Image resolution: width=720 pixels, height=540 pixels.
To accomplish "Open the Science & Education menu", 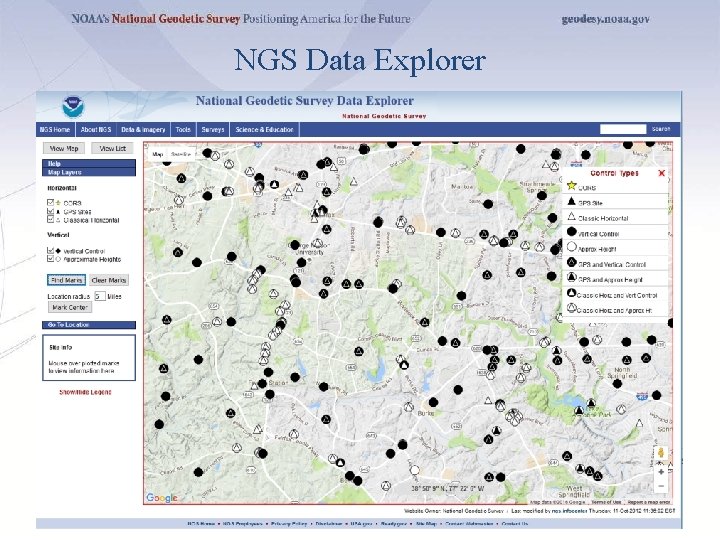I will [264, 129].
